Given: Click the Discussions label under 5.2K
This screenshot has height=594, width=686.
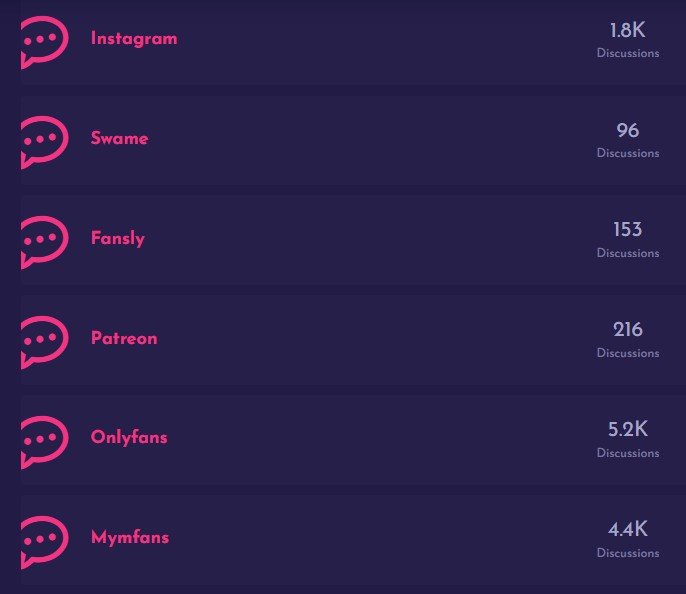Looking at the screenshot, I should [x=628, y=453].
